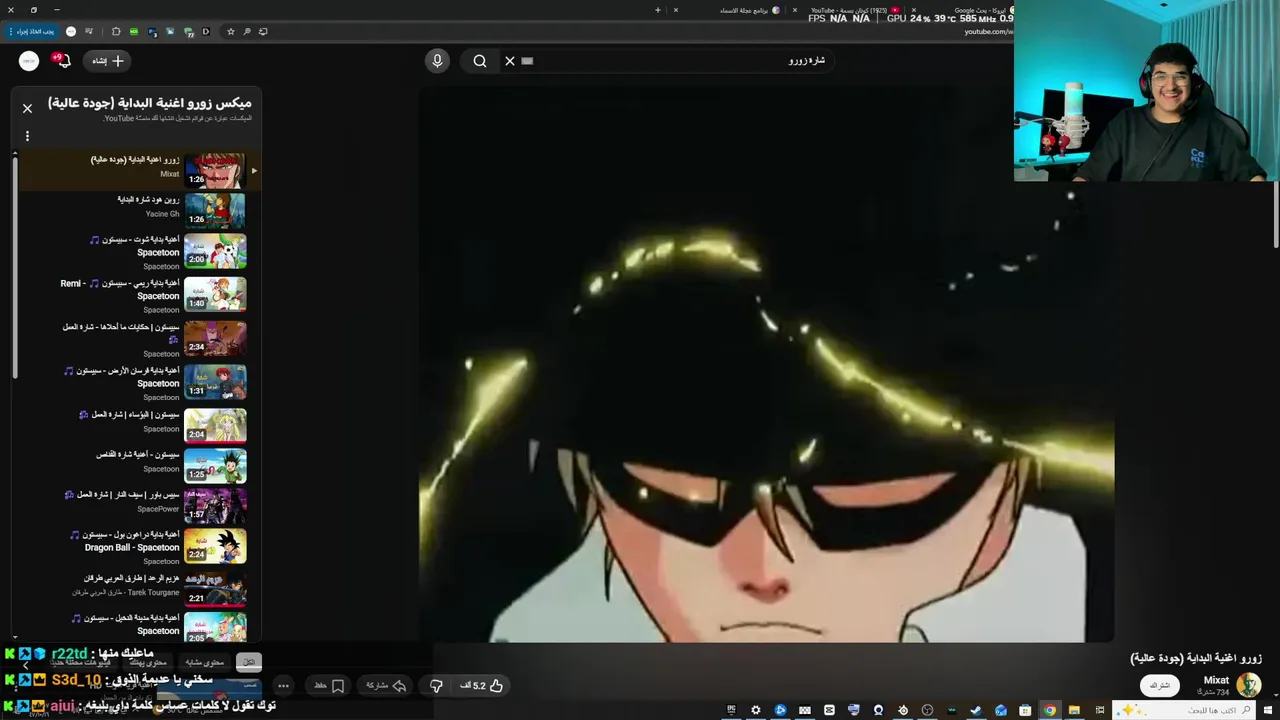Open YouTube notifications bell
Screen dimensions: 1280x720
coord(62,61)
